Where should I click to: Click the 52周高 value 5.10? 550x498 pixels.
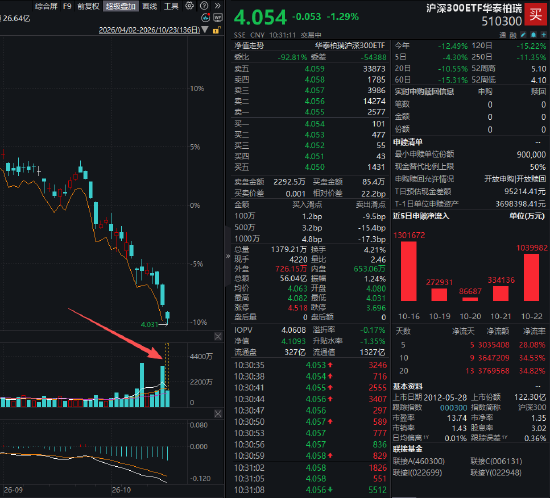tap(539, 69)
